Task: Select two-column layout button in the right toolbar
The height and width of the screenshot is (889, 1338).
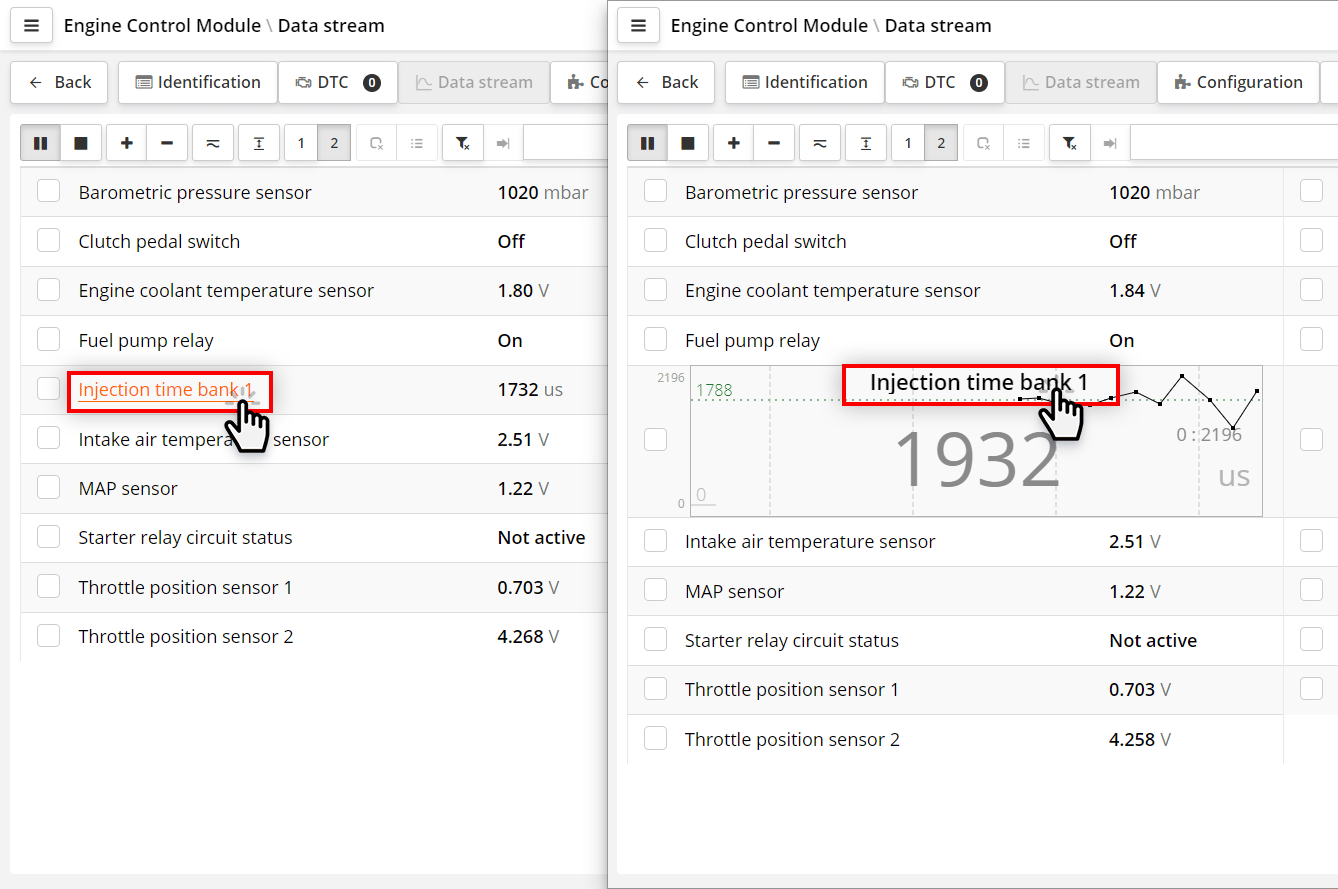Action: [x=941, y=143]
